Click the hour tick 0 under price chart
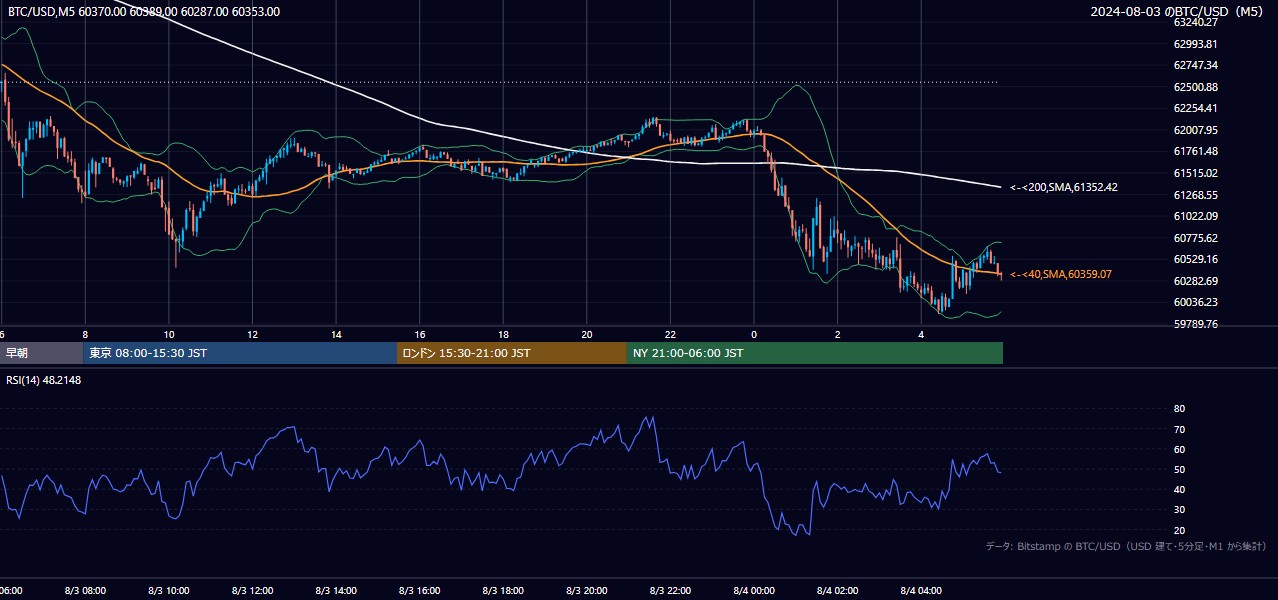 pyautogui.click(x=754, y=334)
